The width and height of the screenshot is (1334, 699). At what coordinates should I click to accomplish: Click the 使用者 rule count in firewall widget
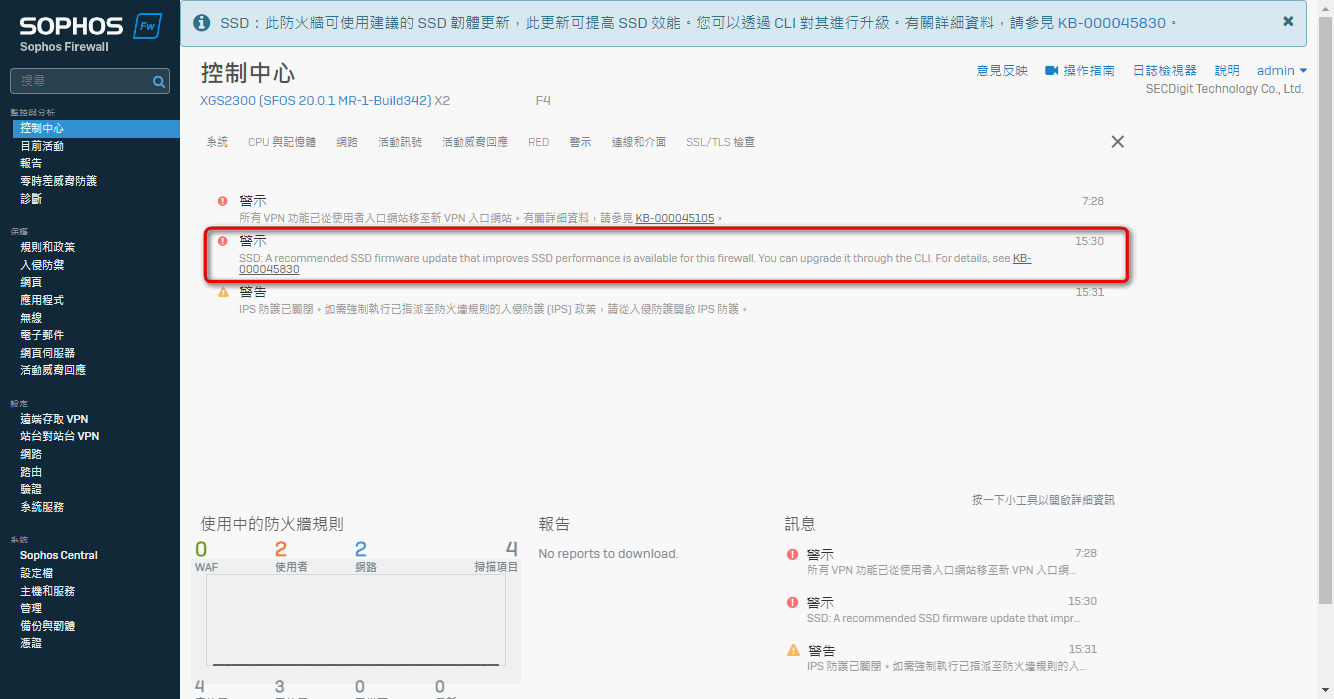pos(281,549)
